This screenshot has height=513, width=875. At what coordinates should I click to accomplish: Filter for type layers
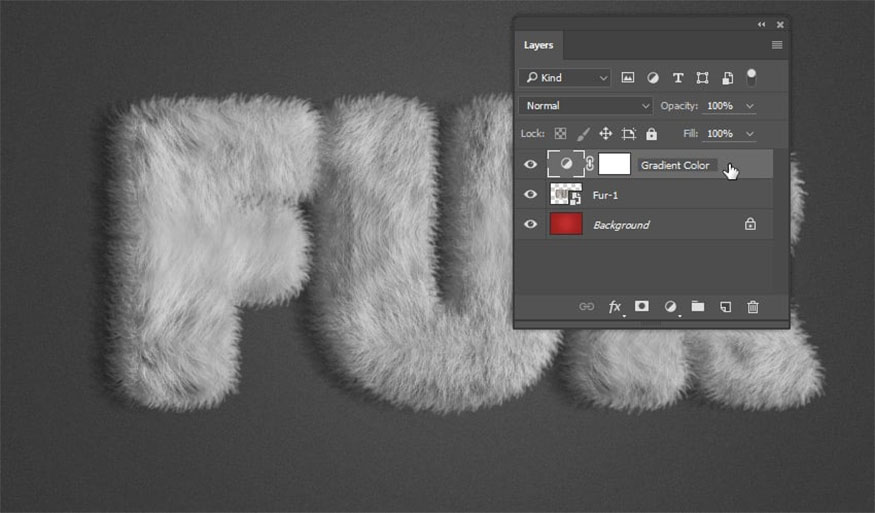click(x=678, y=78)
